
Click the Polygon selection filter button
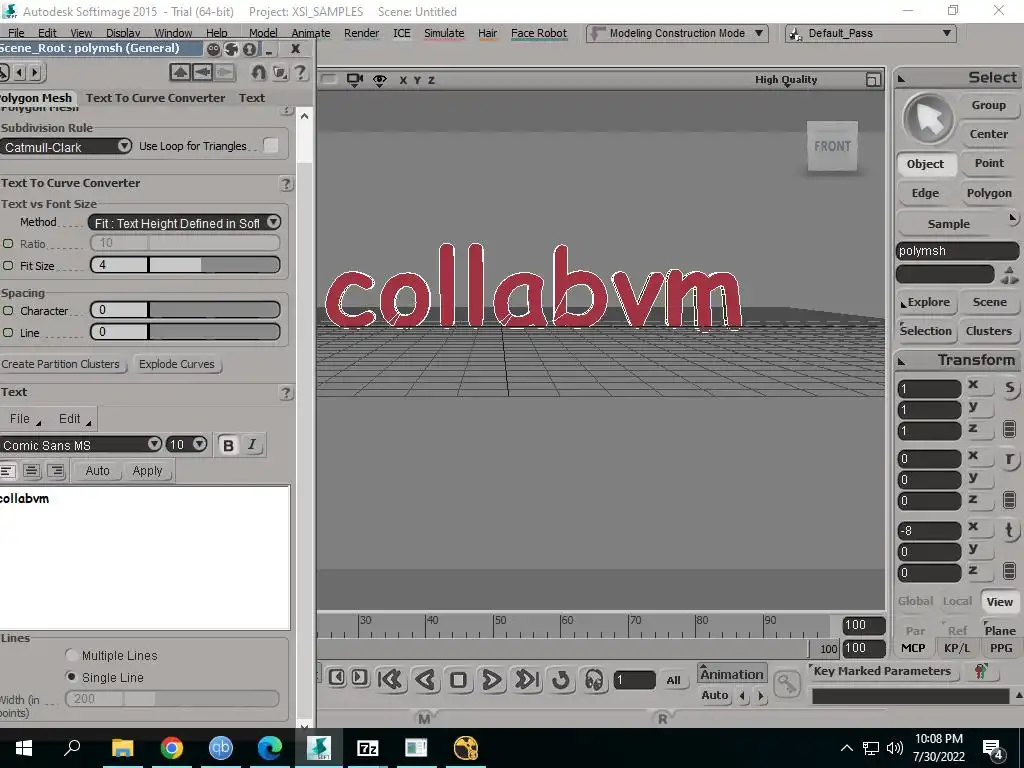989,193
